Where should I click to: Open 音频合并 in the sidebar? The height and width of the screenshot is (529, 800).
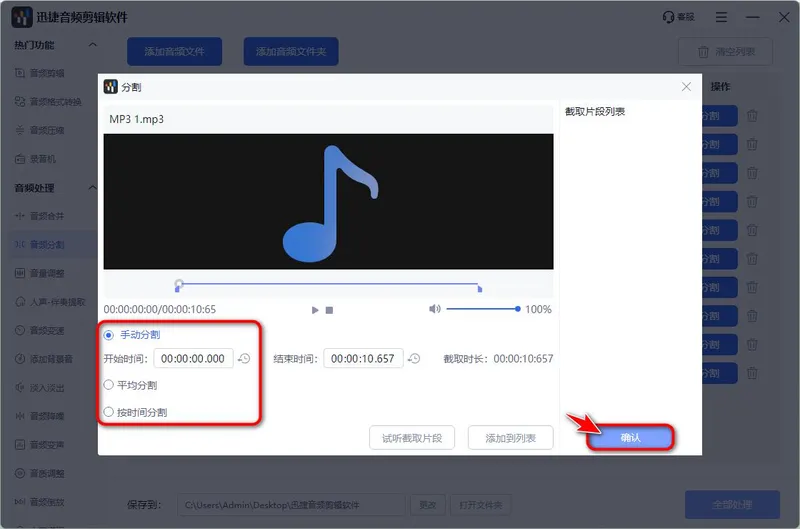[x=40, y=216]
